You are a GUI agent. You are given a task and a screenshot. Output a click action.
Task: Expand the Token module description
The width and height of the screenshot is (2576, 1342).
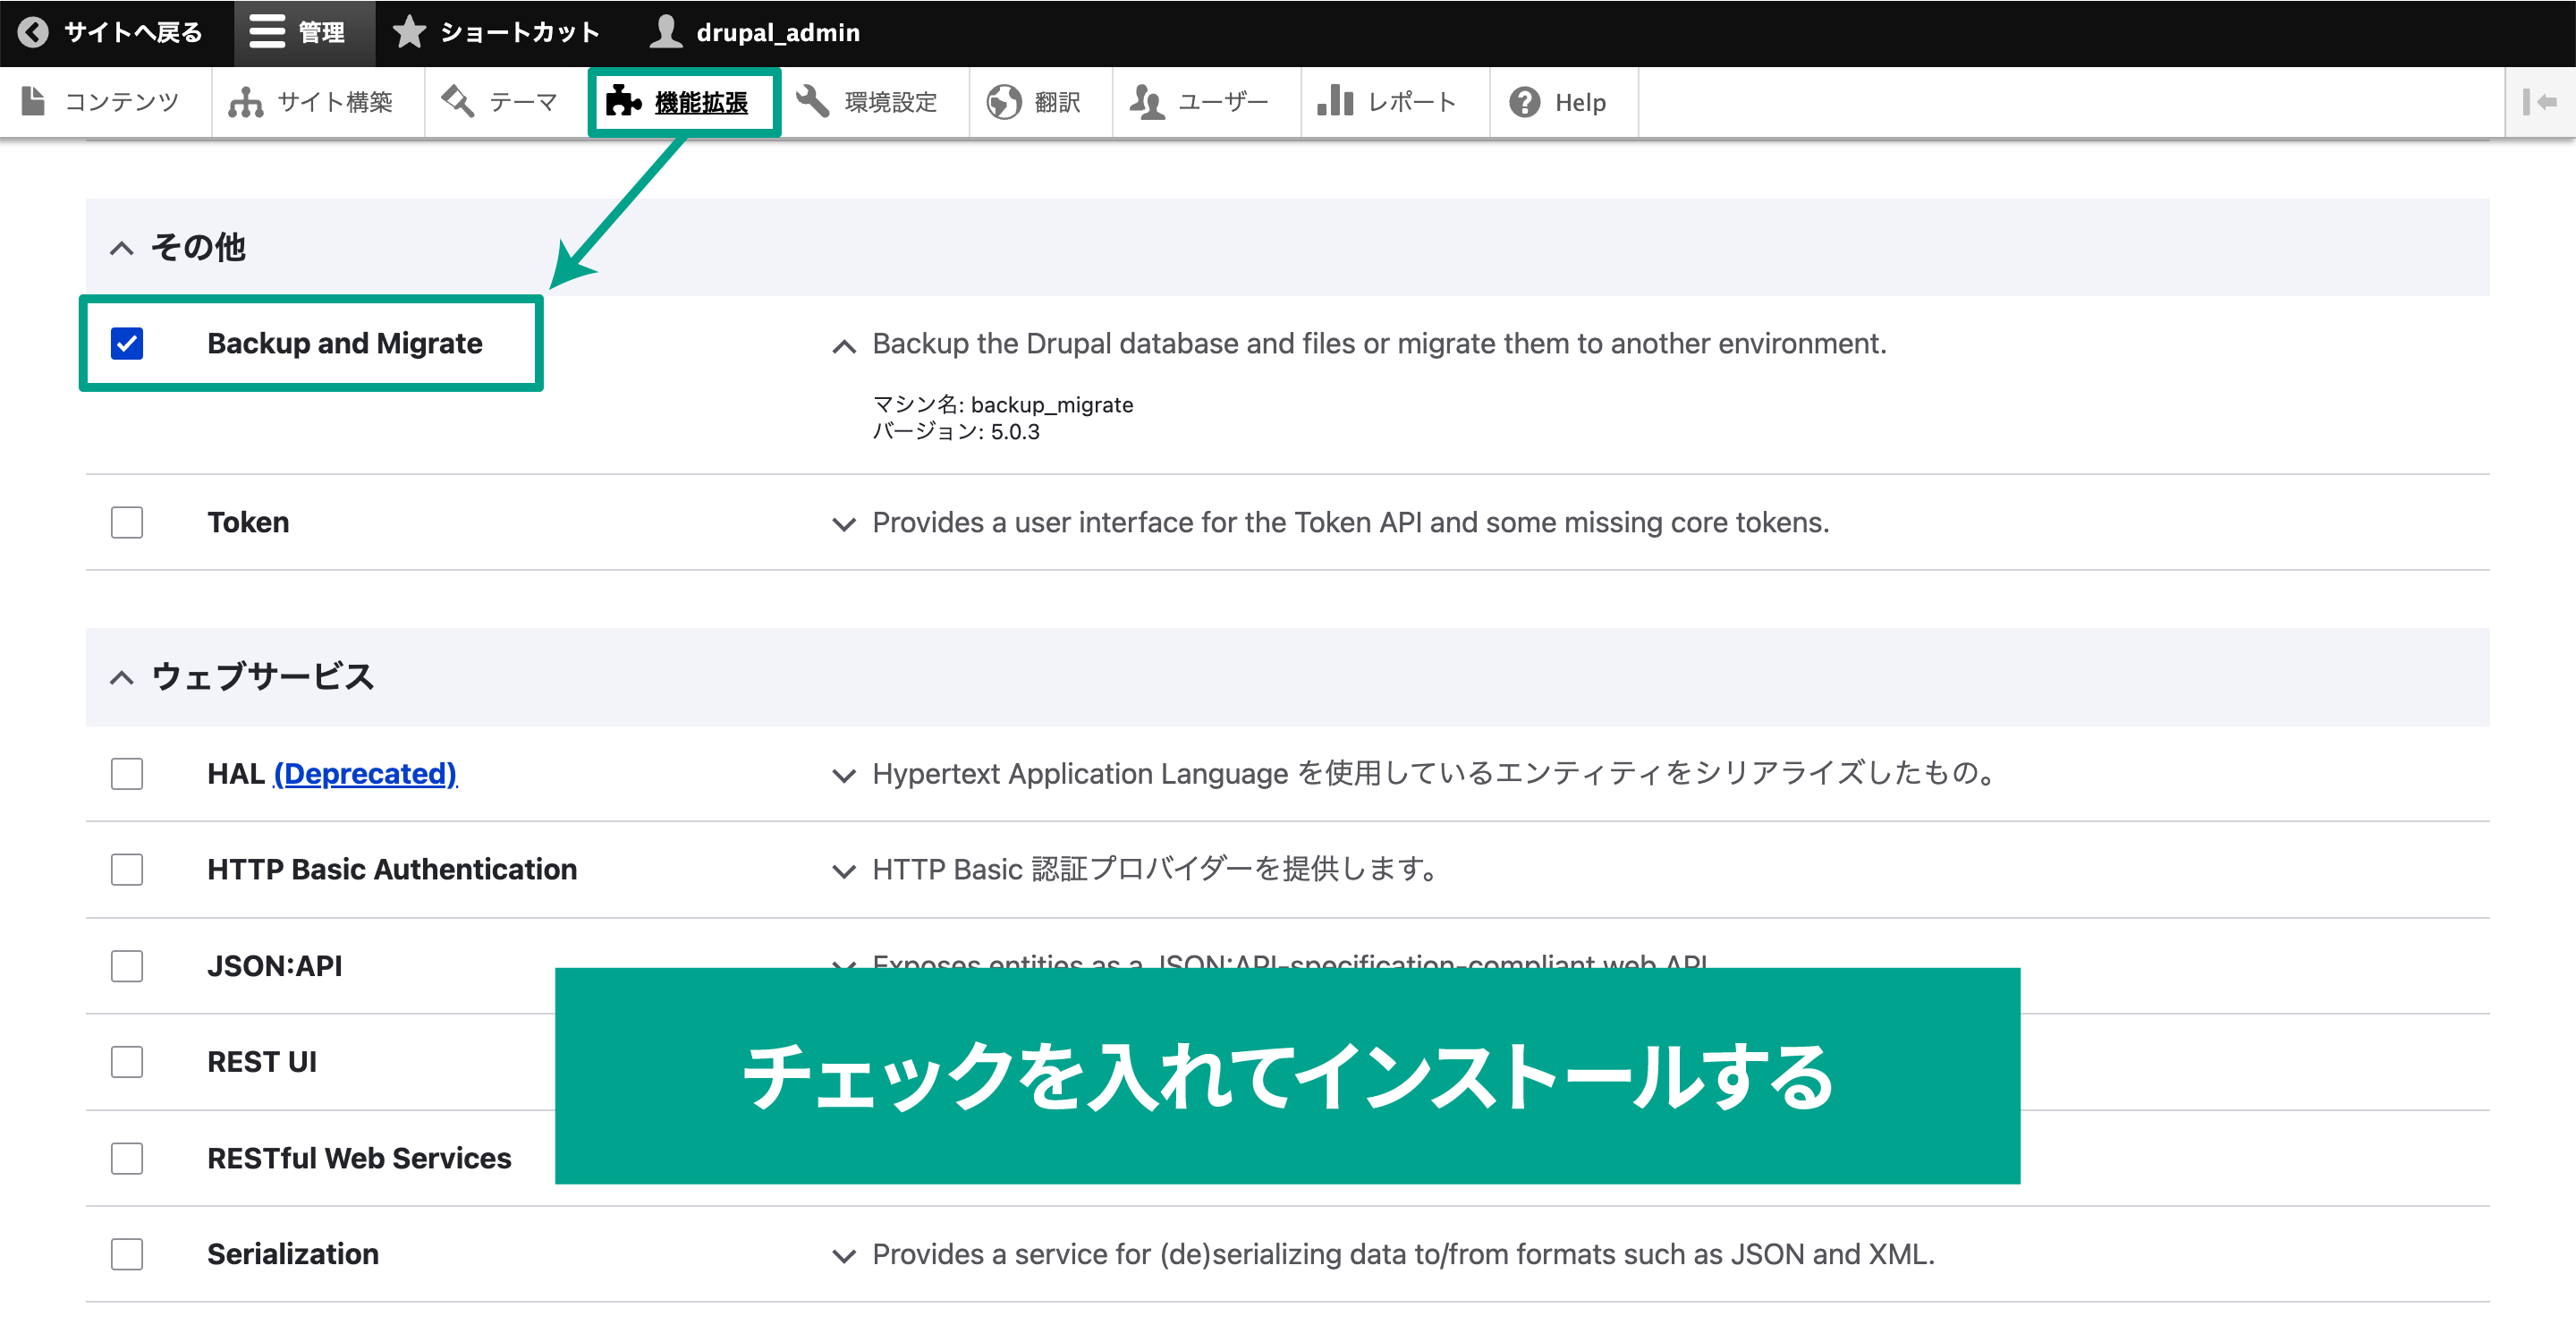click(x=842, y=522)
